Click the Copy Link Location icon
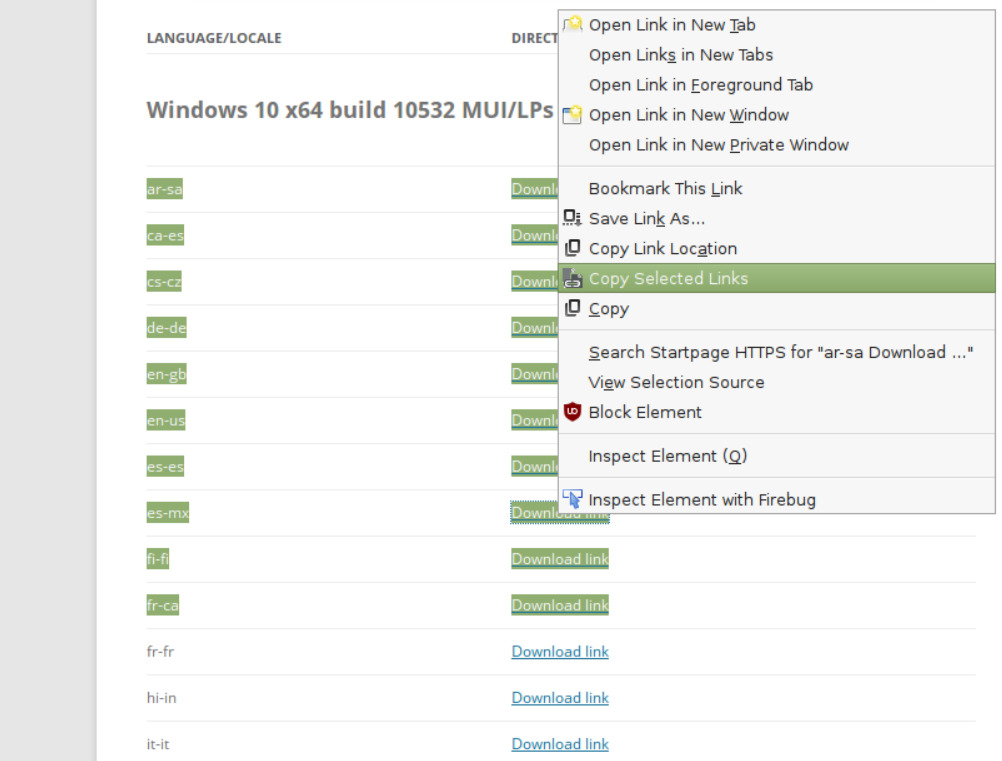1002x761 pixels. click(x=573, y=248)
